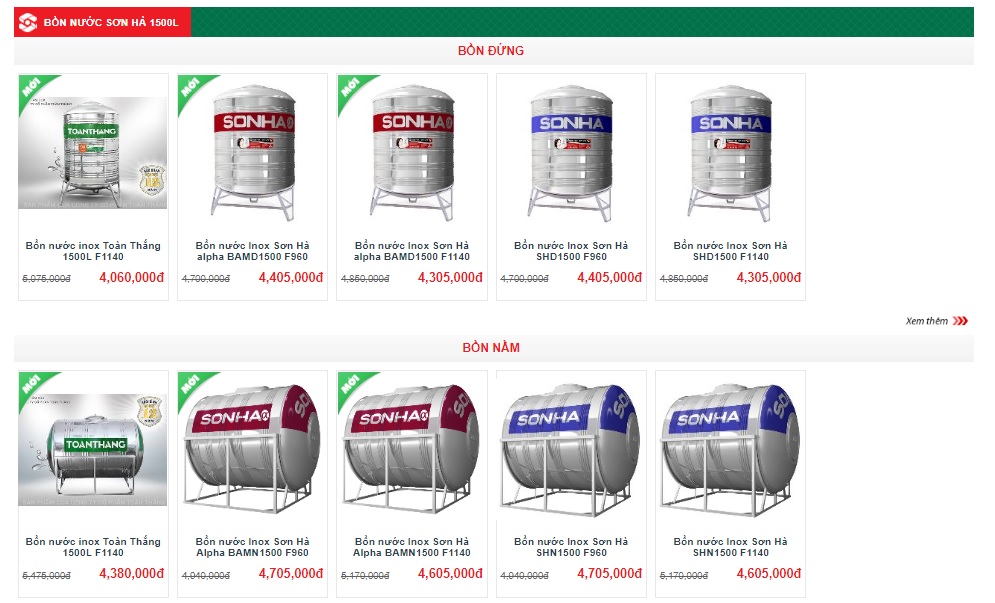Click the 'Mới' badge on Toàn Thắng horizontal tank
The width and height of the screenshot is (995, 603).
pos(32,384)
